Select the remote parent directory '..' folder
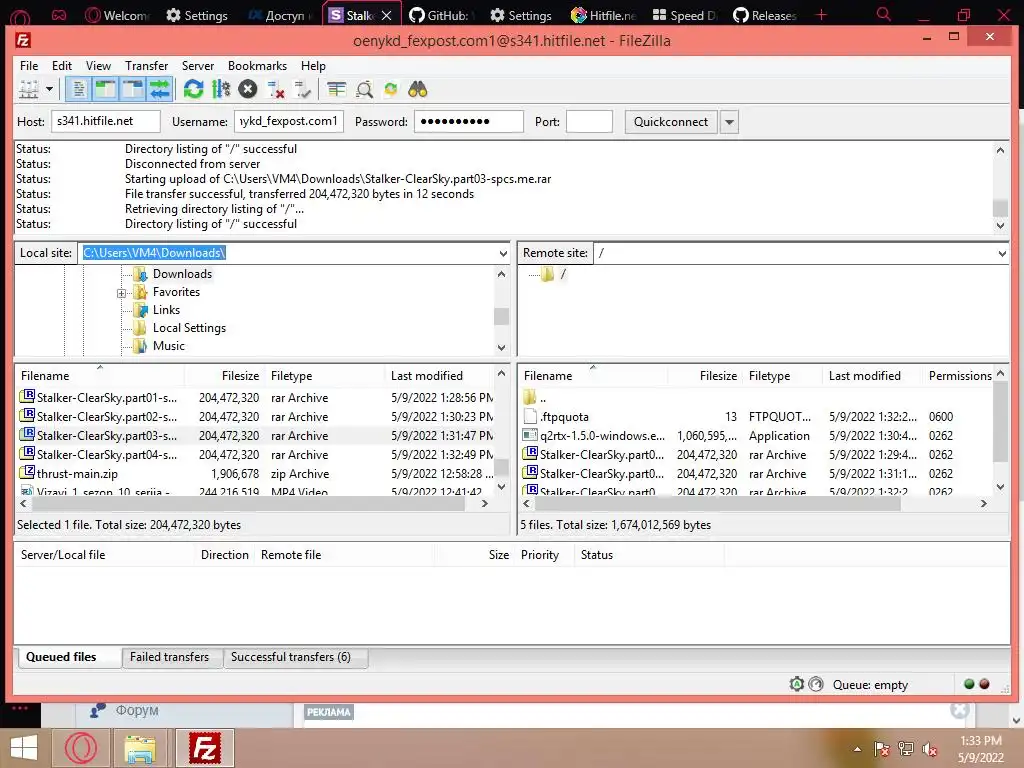Viewport: 1024px width, 768px height. click(530, 397)
